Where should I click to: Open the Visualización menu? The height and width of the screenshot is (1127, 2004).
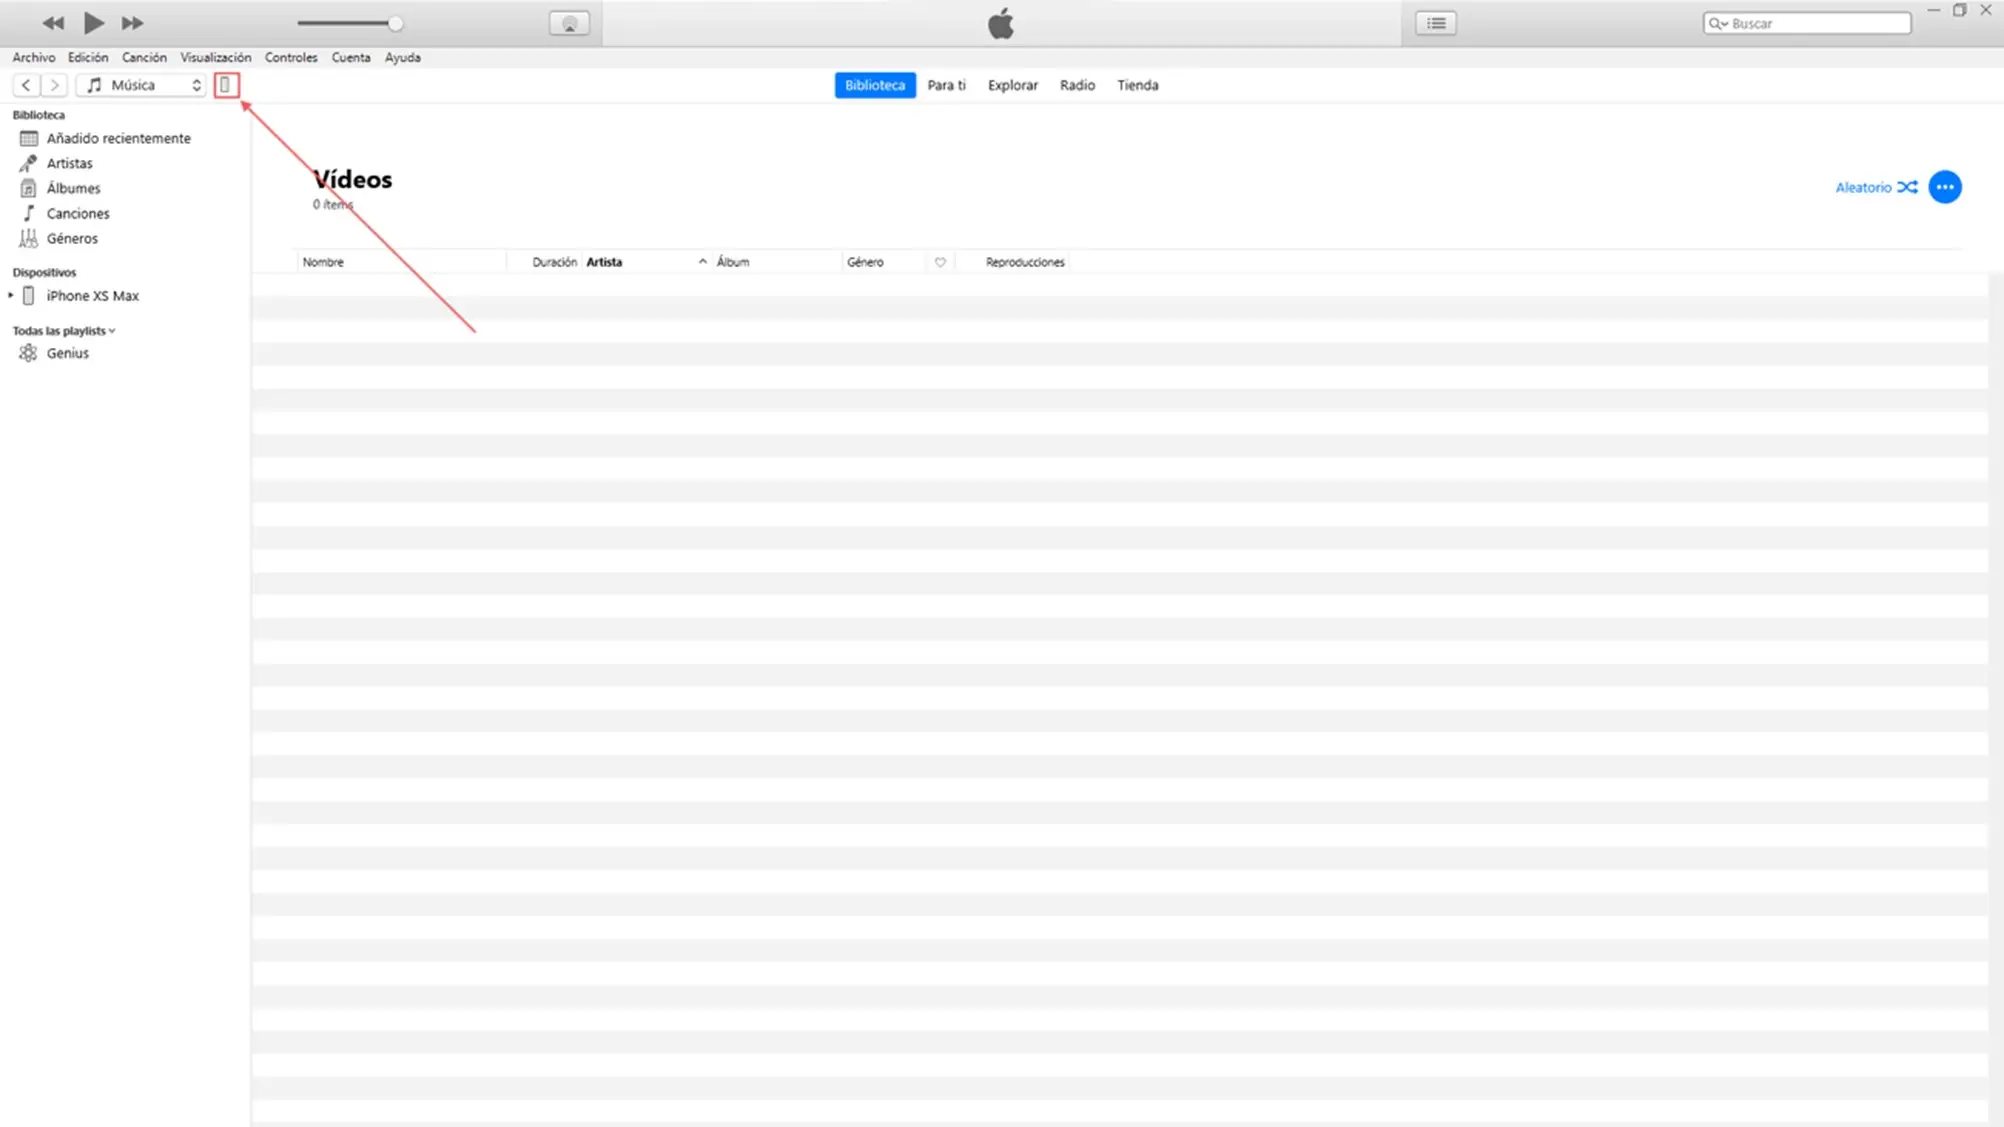[x=215, y=57]
